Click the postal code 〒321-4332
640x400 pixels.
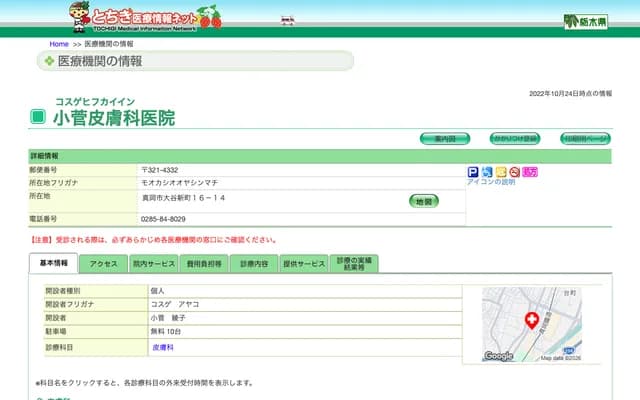[x=160, y=170]
